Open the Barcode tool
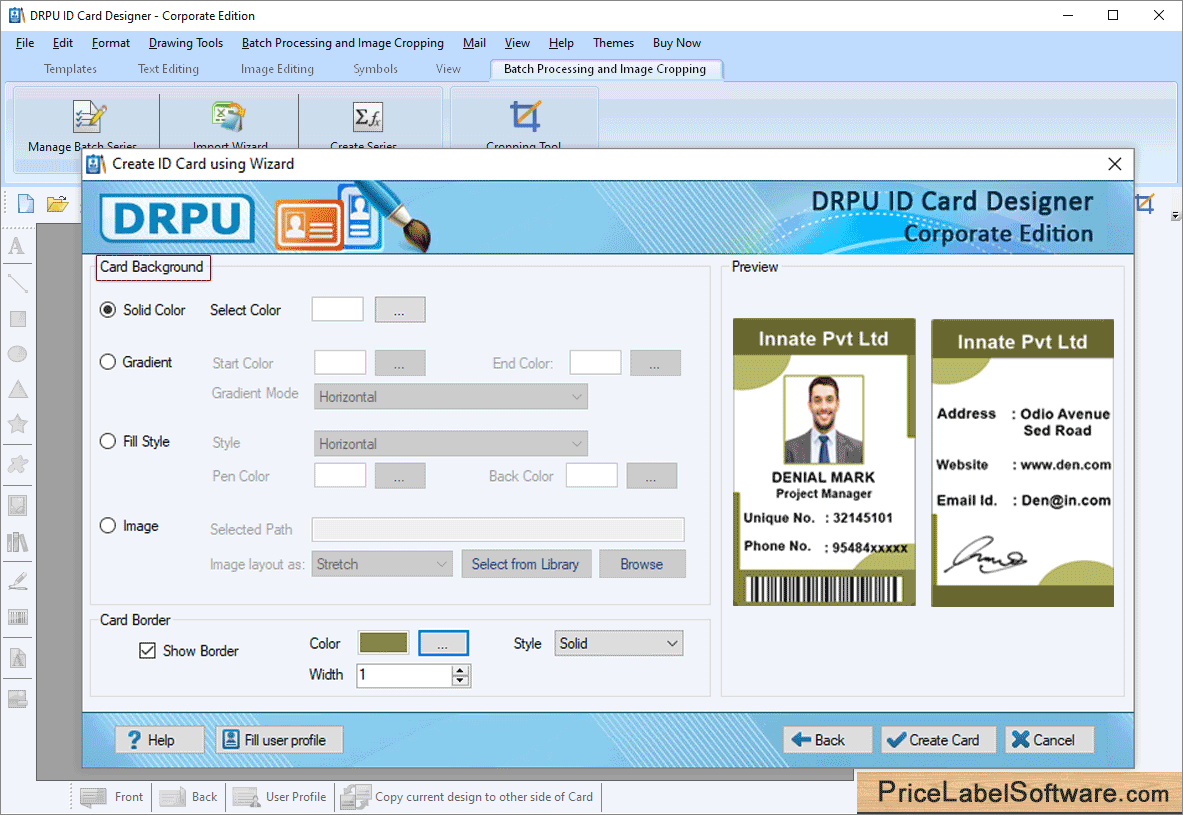 point(17,617)
